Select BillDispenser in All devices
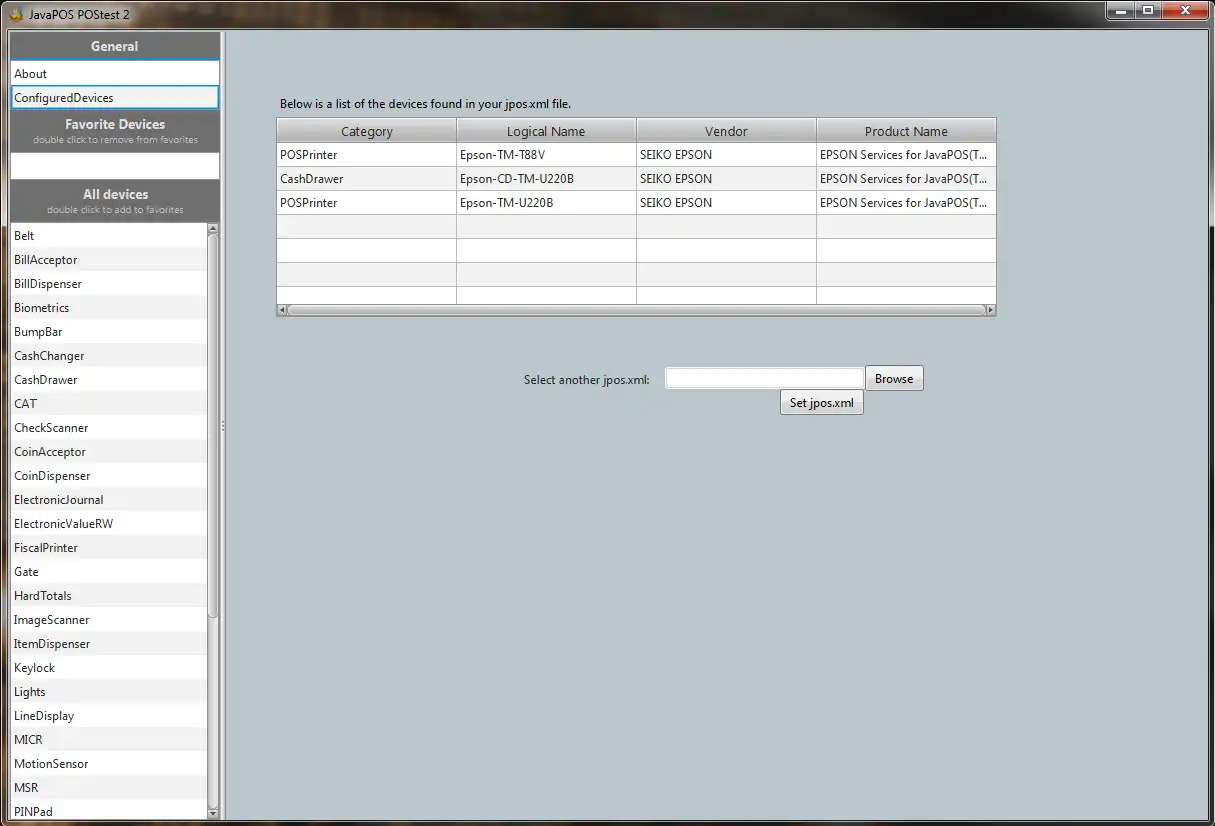1215x826 pixels. pyautogui.click(x=108, y=284)
